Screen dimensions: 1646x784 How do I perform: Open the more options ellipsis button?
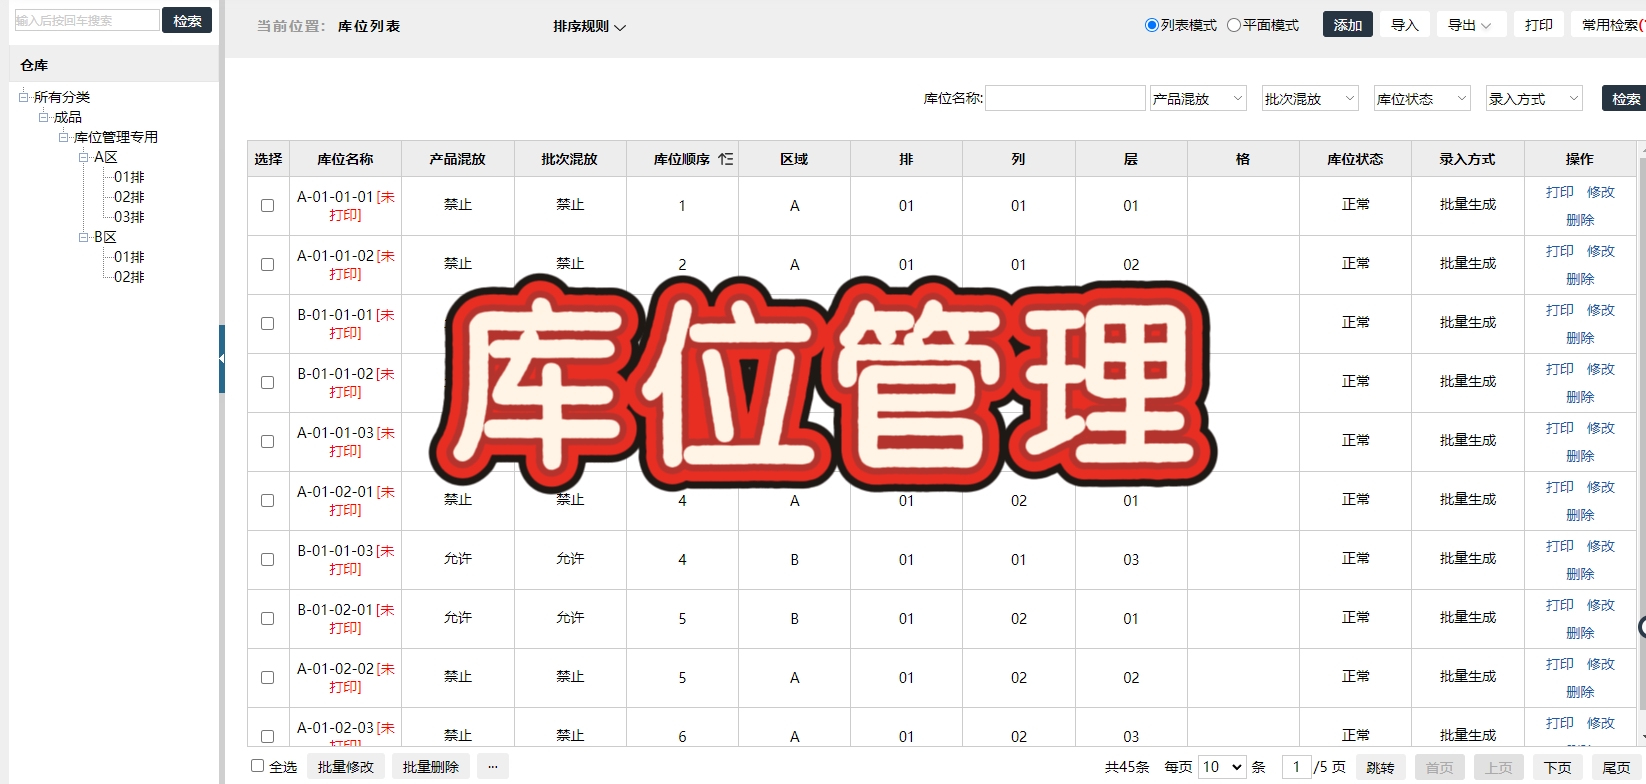point(493,767)
